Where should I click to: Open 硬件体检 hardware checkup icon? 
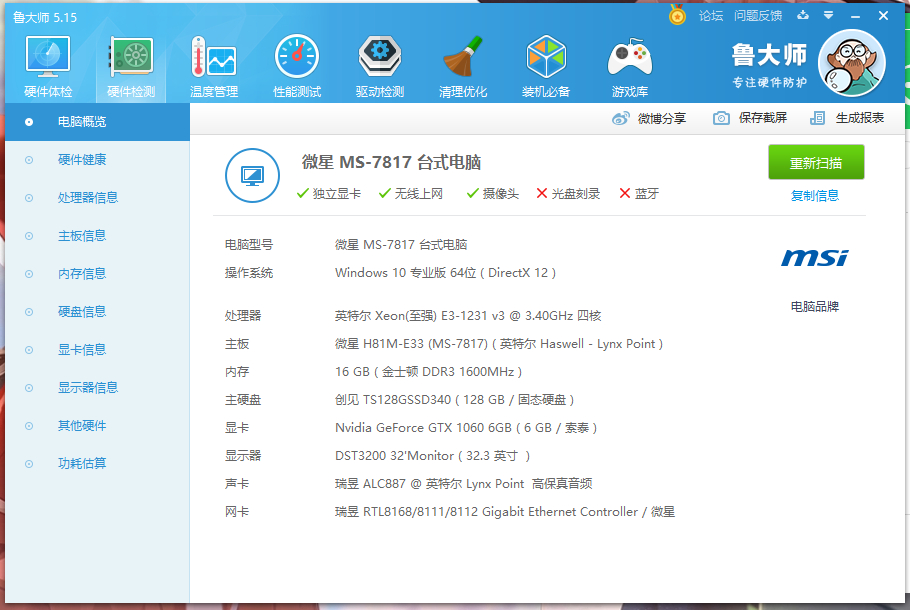point(48,67)
